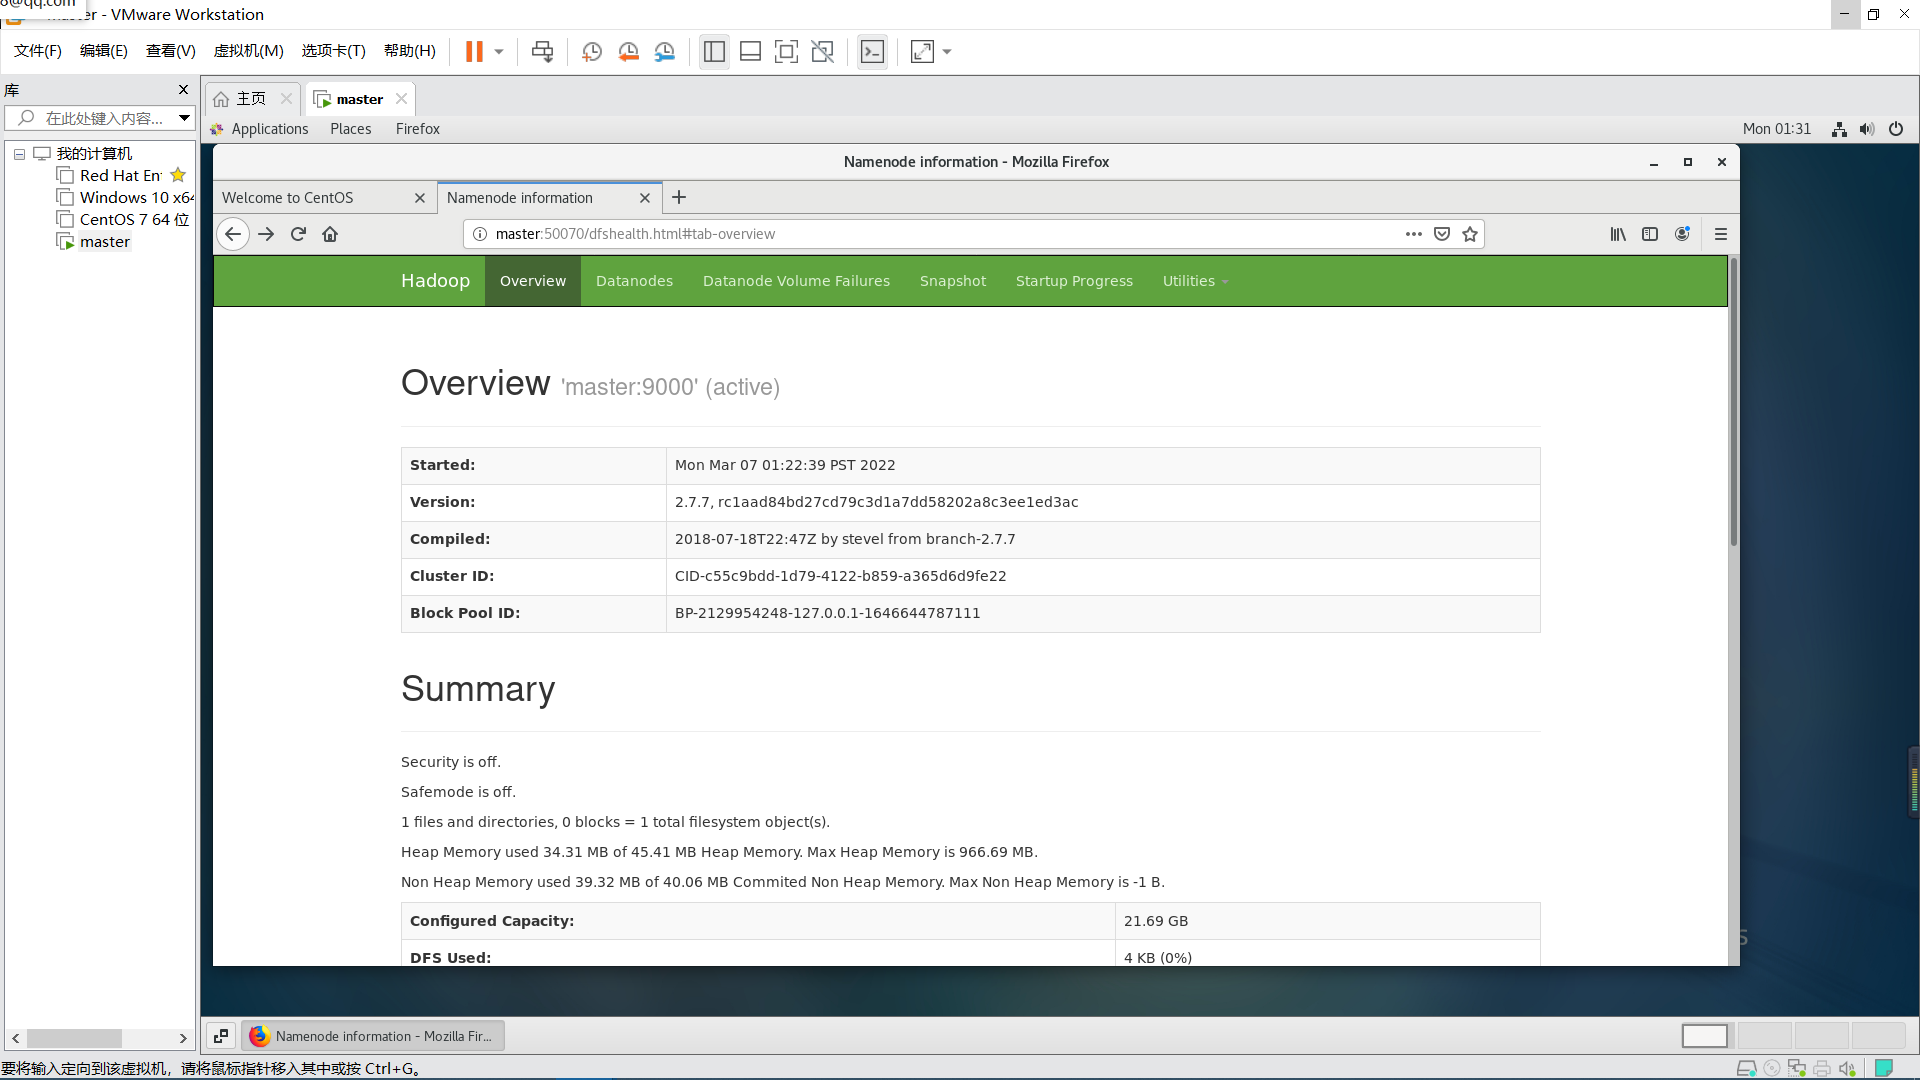Click Firefox home icon
Screen dimensions: 1920x1080
click(330, 234)
